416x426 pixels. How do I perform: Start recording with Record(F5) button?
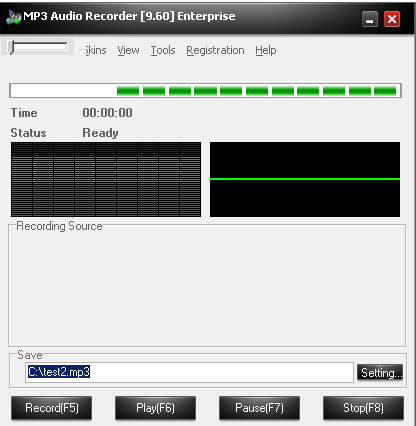pyautogui.click(x=52, y=408)
